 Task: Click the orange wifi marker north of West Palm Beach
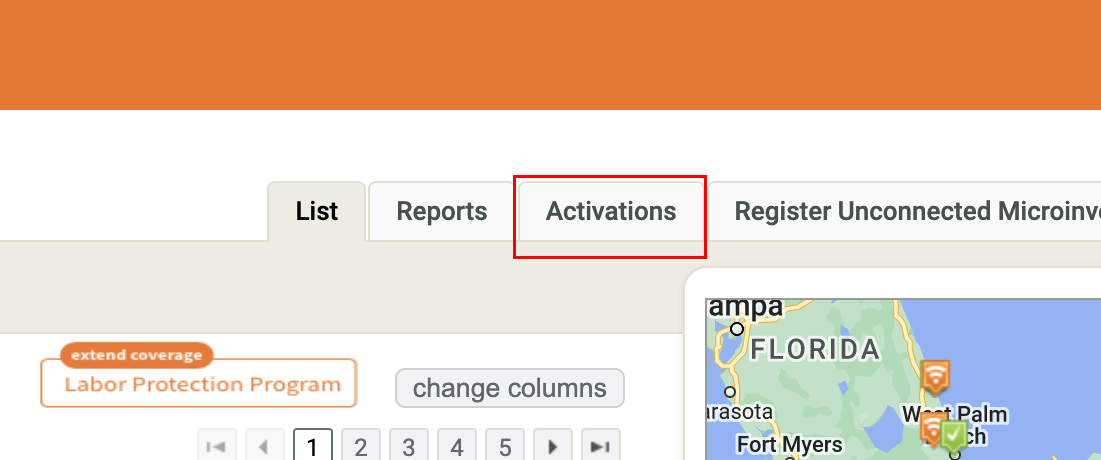pos(935,376)
